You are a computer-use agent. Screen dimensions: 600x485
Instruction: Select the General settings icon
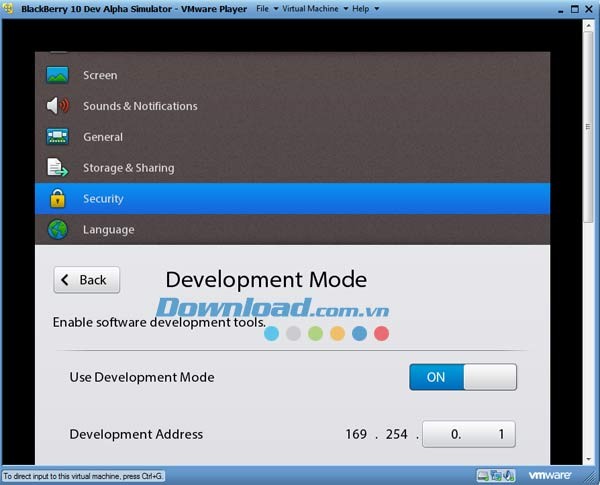point(57,137)
